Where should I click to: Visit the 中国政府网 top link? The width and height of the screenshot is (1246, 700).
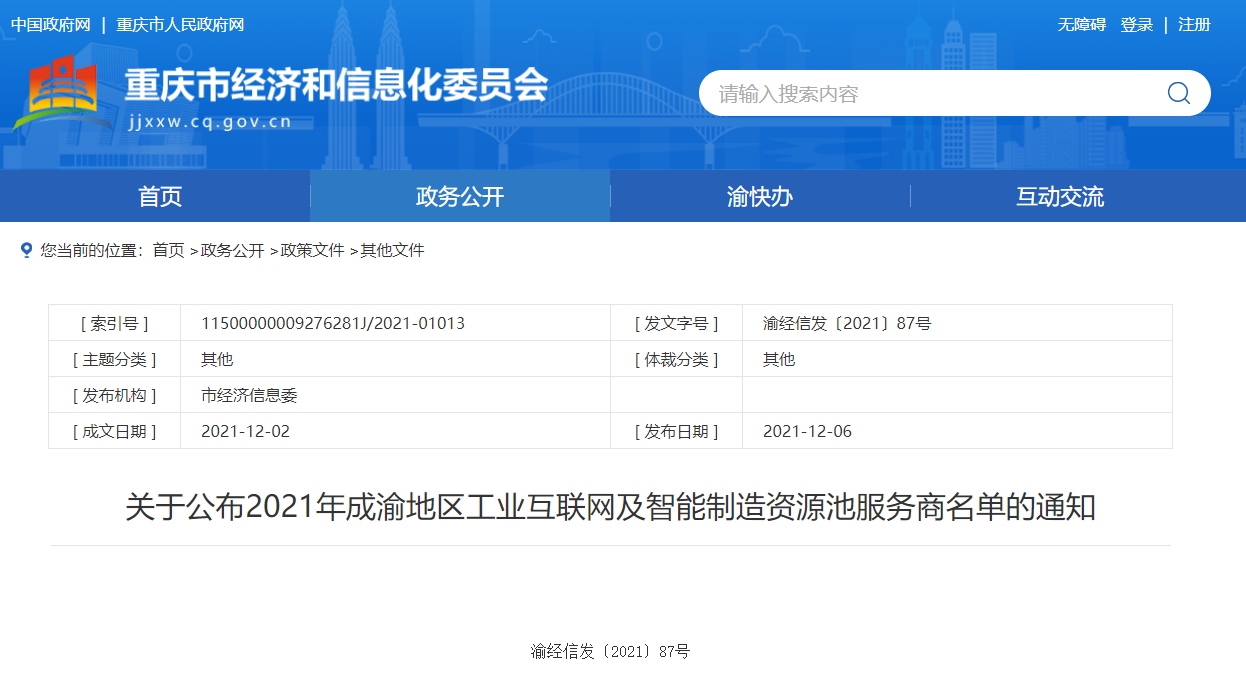click(51, 25)
